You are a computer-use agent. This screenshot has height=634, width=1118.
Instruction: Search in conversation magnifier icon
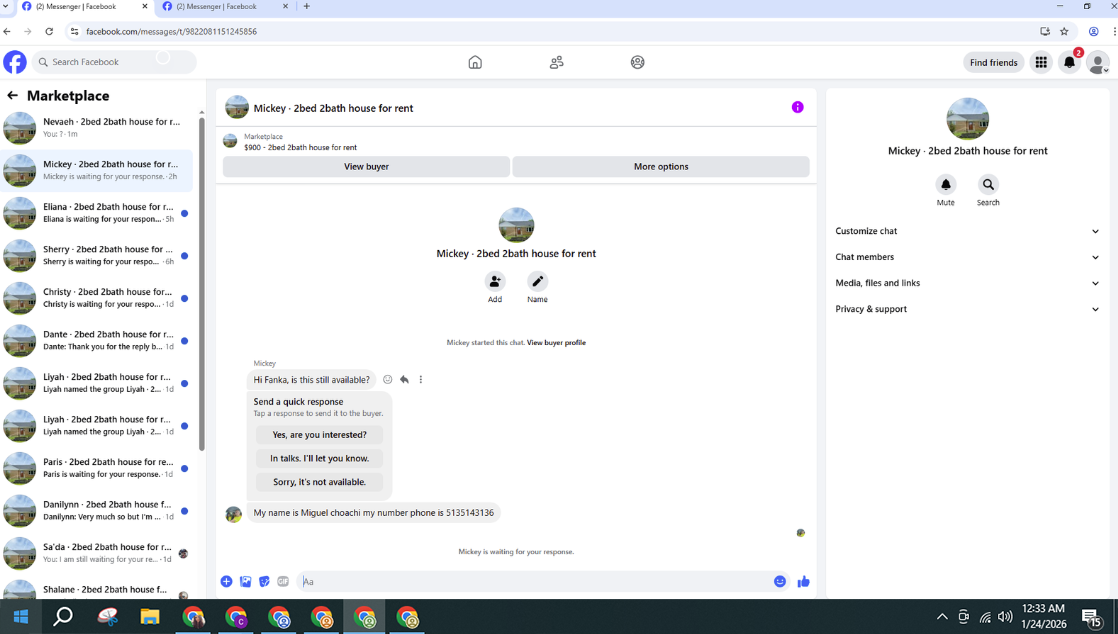coord(988,184)
